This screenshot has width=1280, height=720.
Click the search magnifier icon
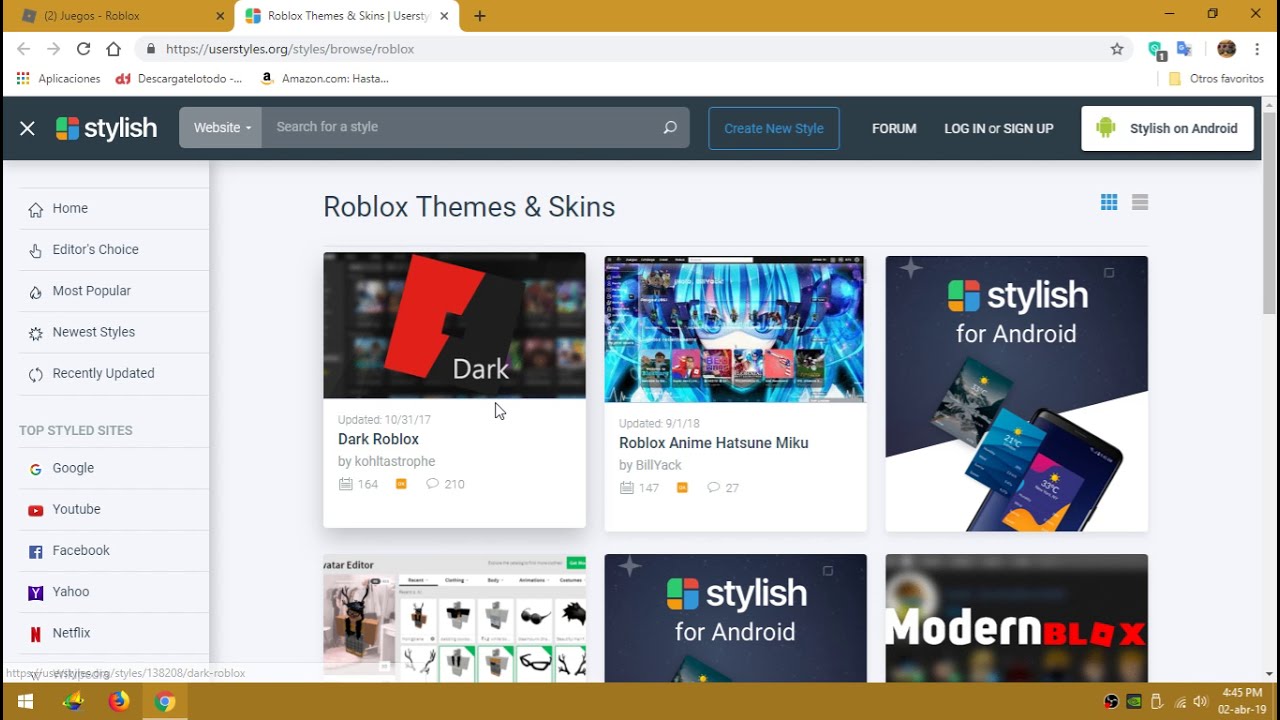[670, 127]
